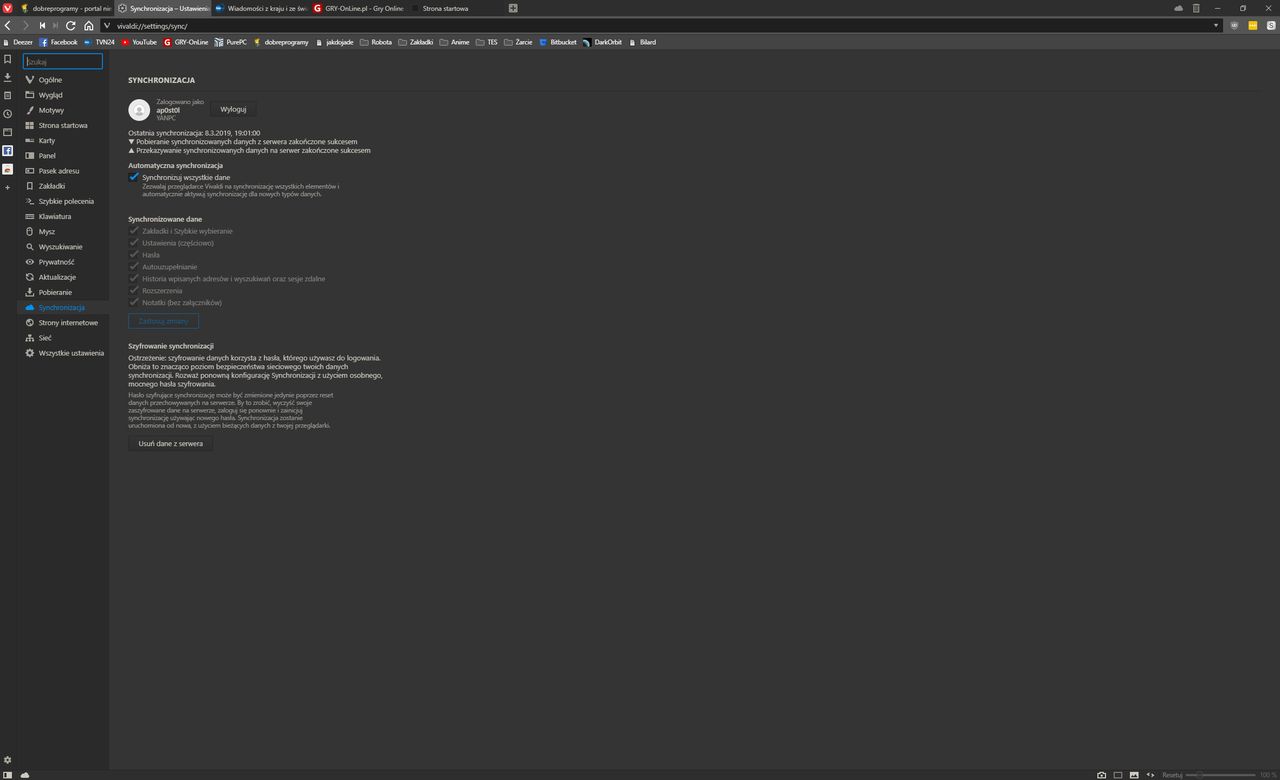Open the Zakładki bookmarks folder
Screen dimensions: 1280x780
(415, 42)
